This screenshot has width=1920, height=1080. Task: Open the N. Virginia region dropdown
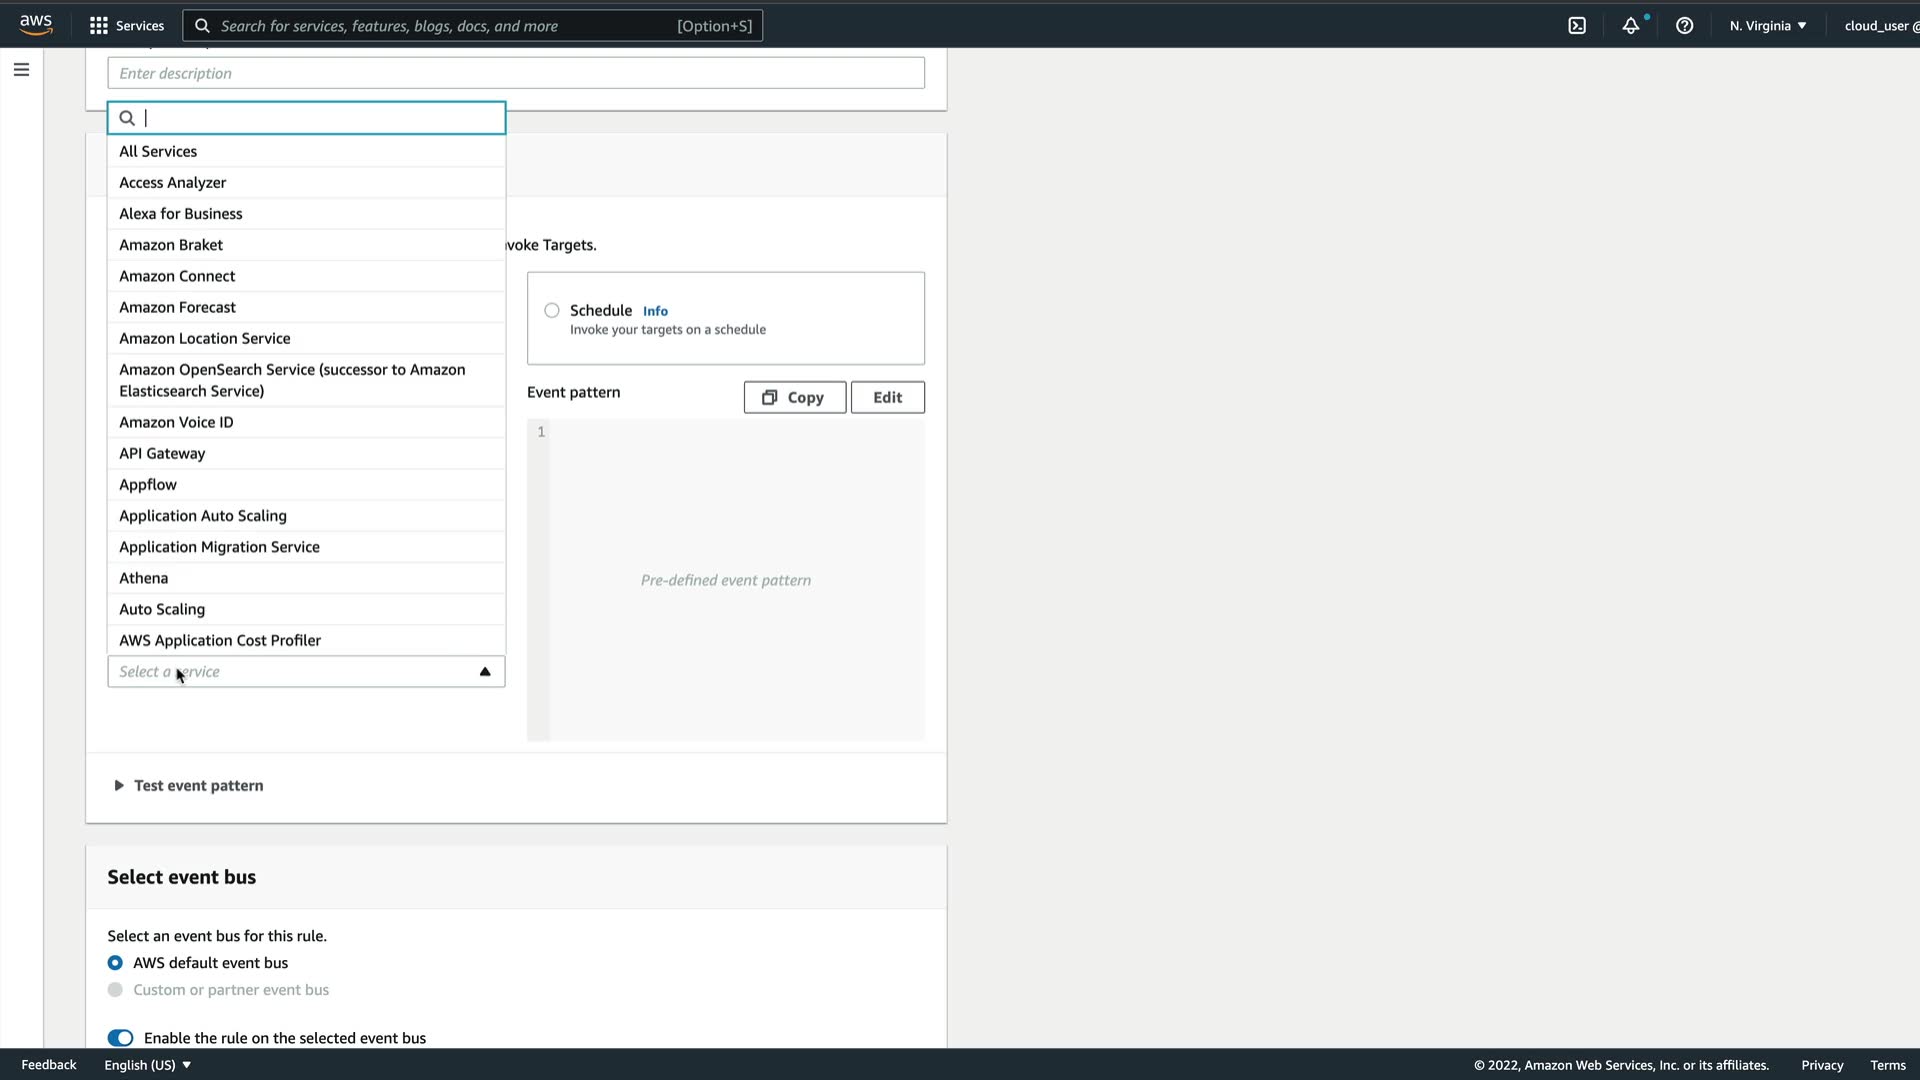coord(1767,26)
